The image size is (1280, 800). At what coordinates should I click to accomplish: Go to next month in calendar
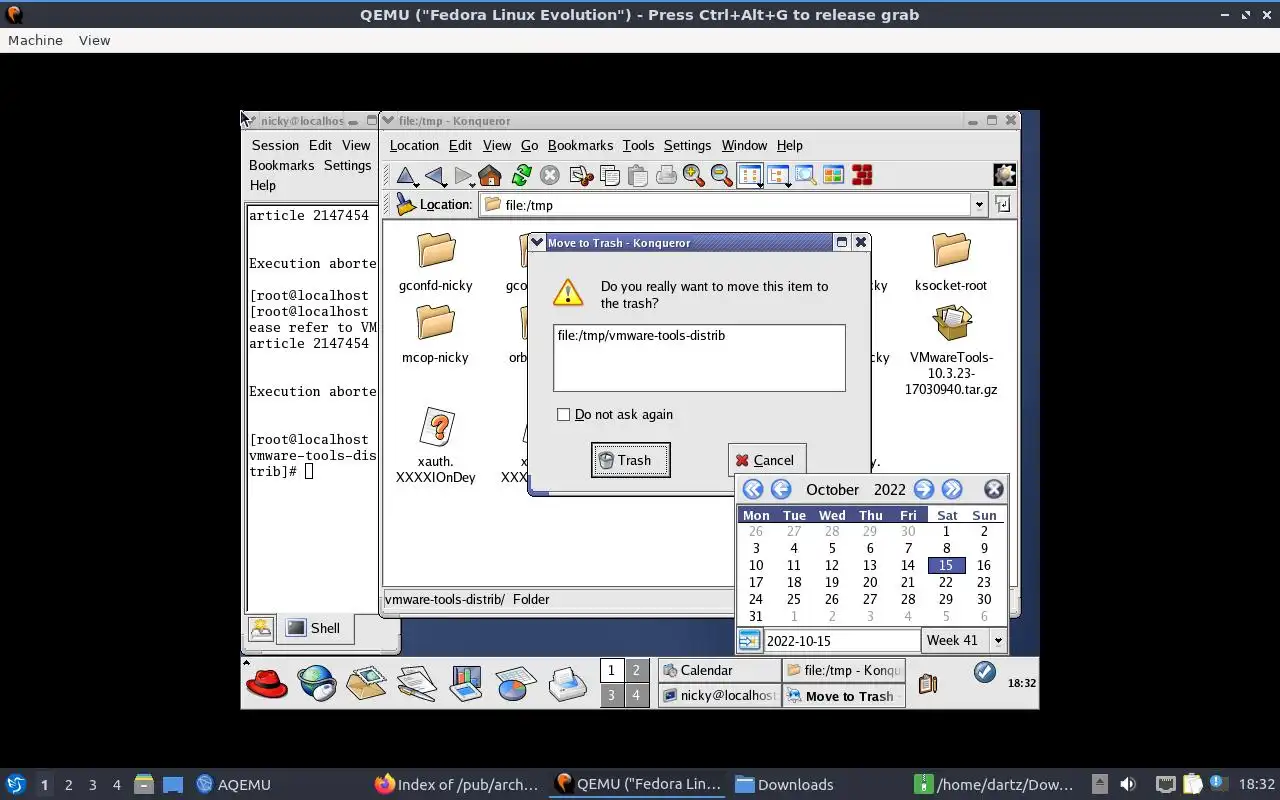coord(923,489)
